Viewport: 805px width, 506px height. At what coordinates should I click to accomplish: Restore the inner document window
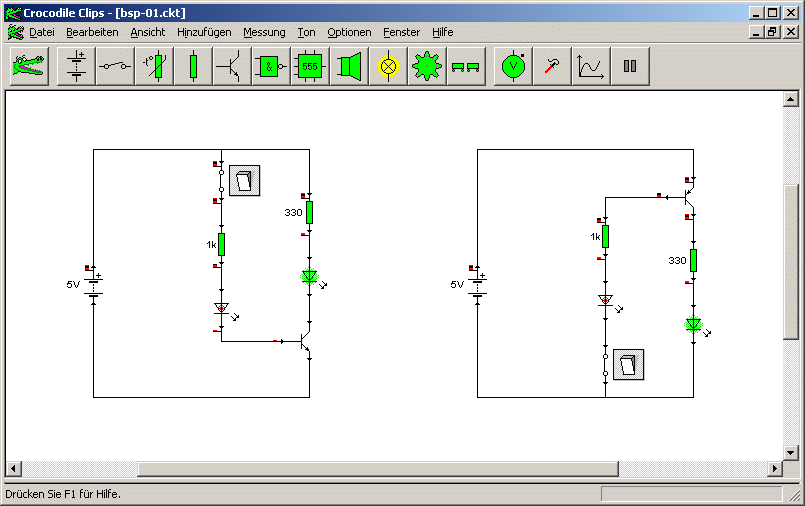point(773,32)
